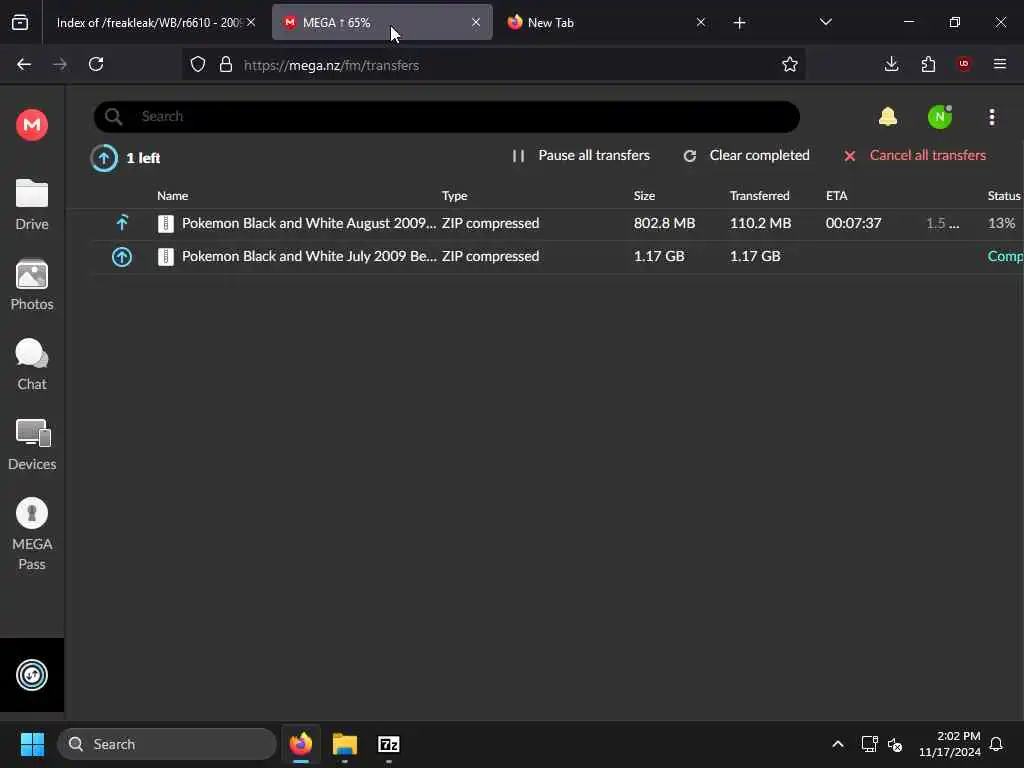Close the MEGA tab
Image resolution: width=1024 pixels, height=768 pixels.
click(x=476, y=22)
